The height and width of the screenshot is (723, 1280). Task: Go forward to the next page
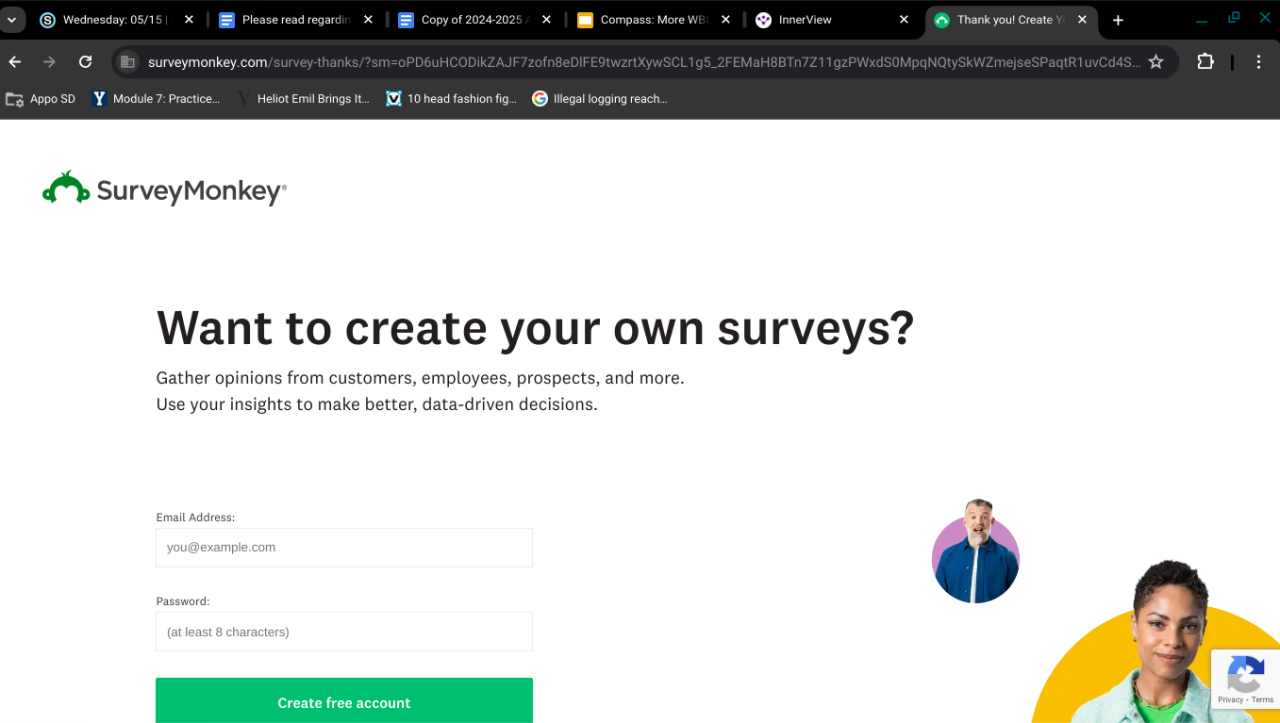click(x=50, y=62)
